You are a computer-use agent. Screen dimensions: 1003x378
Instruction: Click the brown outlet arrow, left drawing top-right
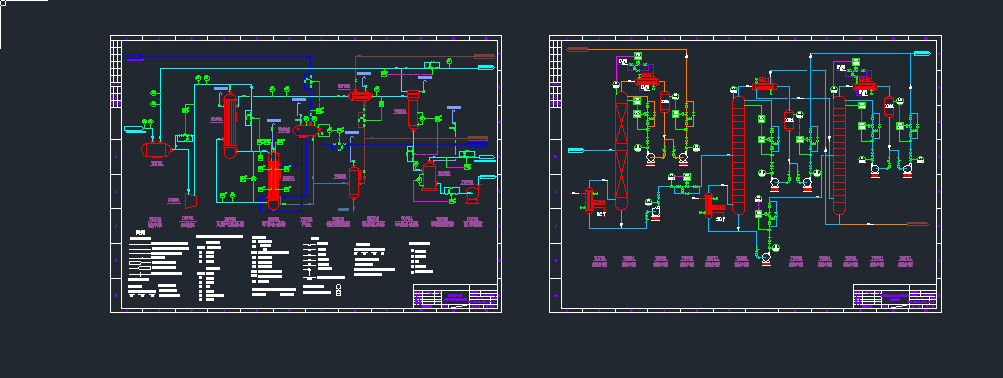(x=484, y=56)
